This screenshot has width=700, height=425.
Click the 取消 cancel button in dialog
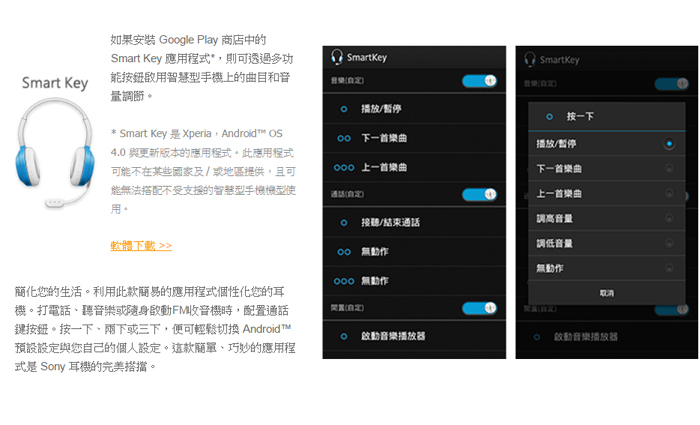coord(607,293)
